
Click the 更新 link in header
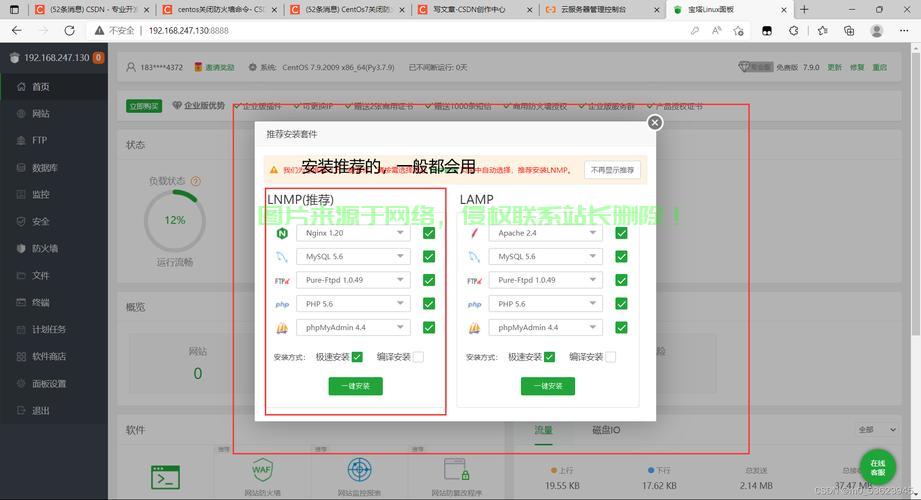pos(835,68)
